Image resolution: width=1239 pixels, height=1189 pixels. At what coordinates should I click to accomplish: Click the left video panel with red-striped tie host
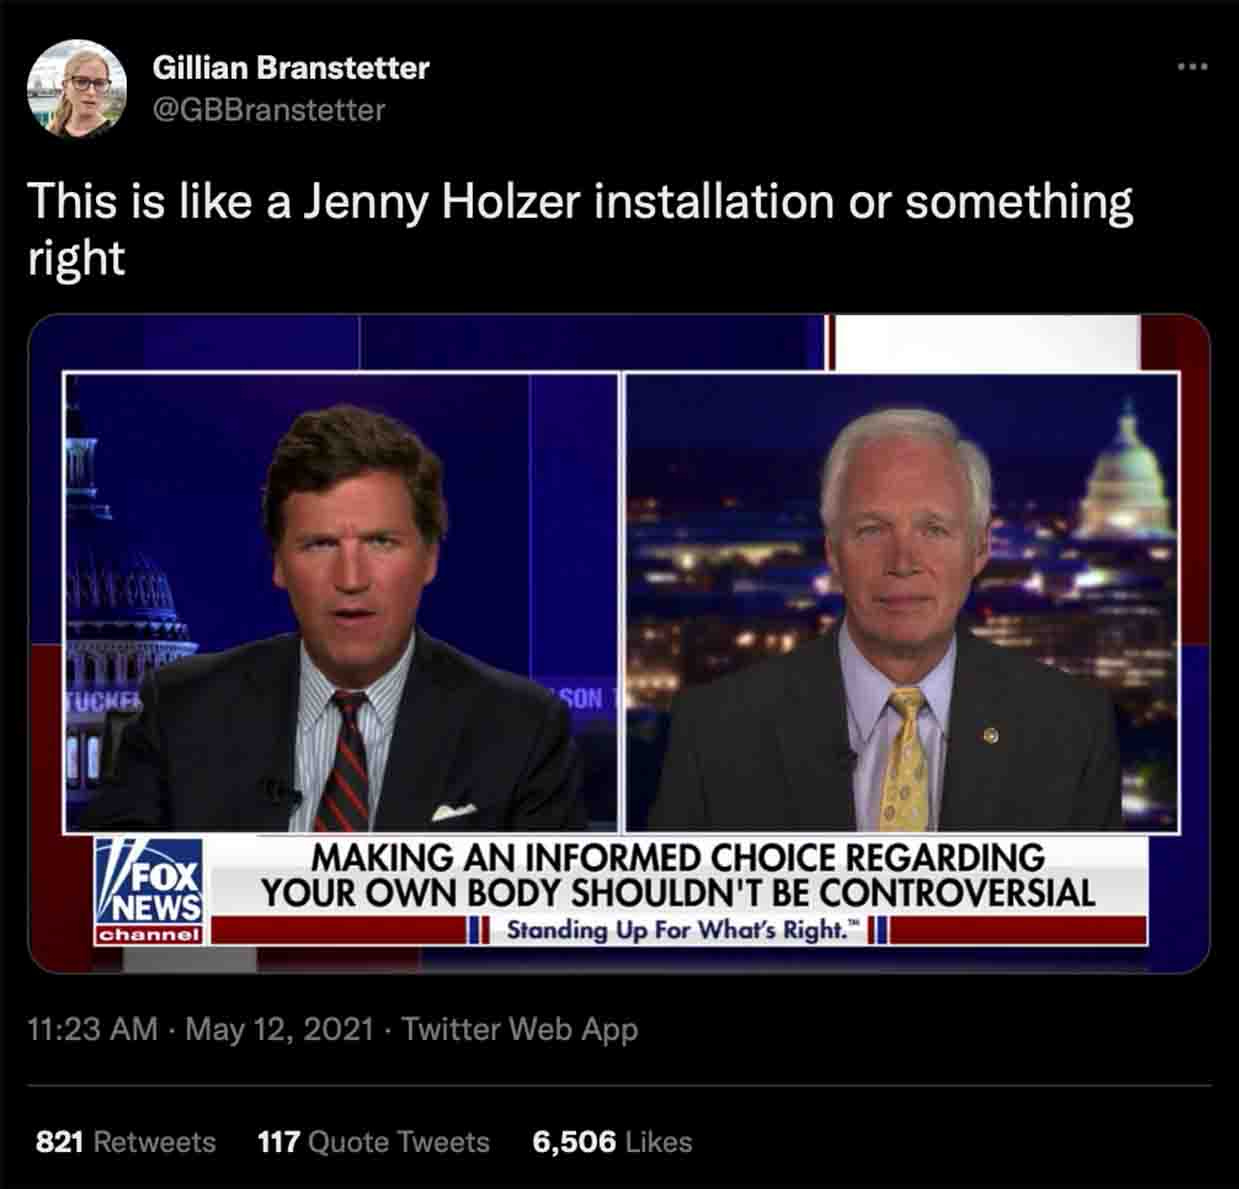point(341,602)
